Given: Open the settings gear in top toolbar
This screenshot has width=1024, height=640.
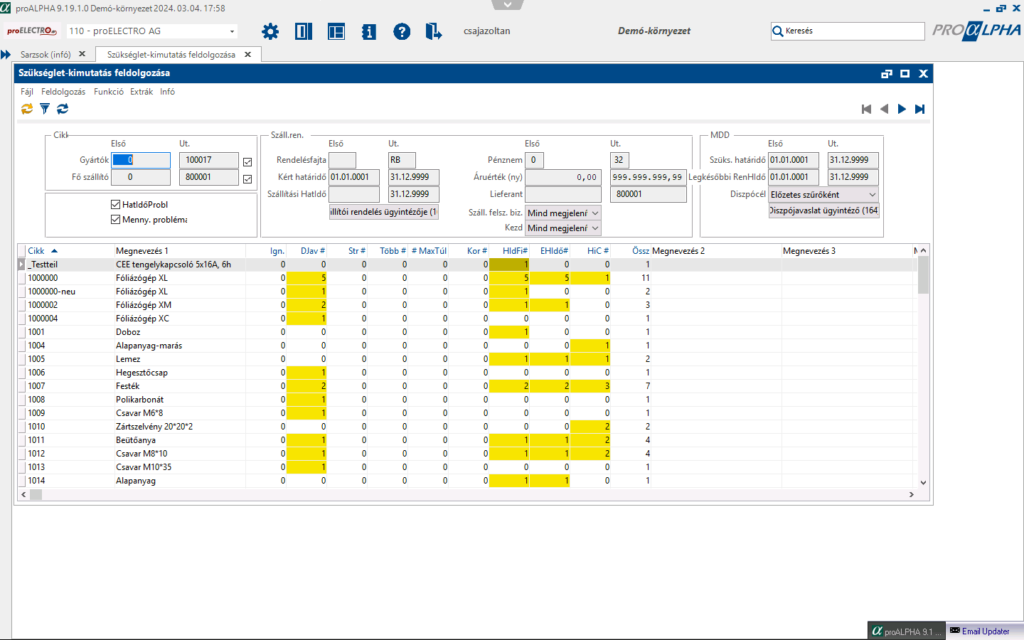Looking at the screenshot, I should coord(270,31).
